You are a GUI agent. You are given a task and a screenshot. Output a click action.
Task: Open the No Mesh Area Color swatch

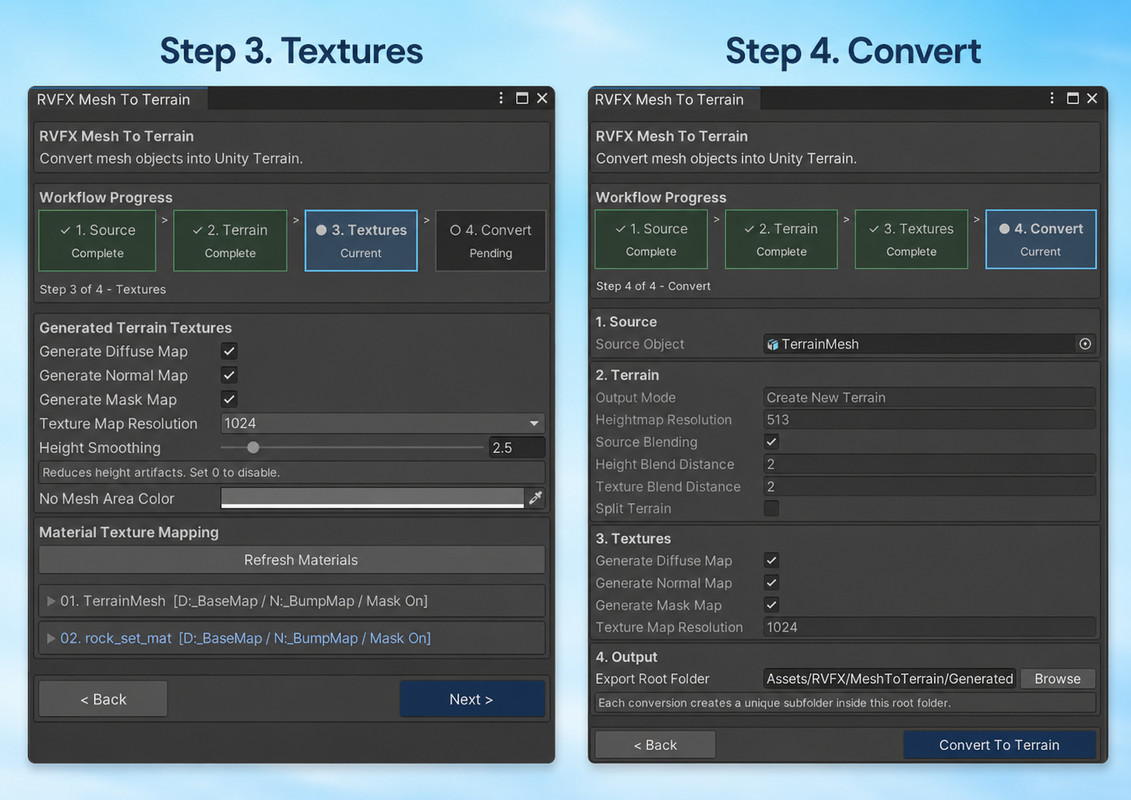tap(372, 498)
